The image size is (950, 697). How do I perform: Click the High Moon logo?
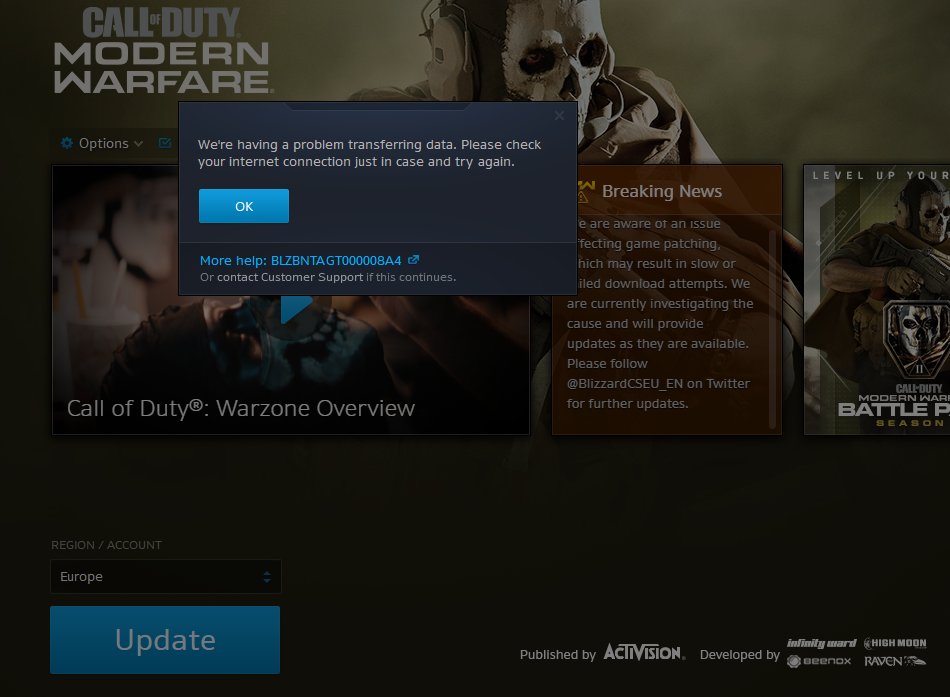tap(895, 643)
